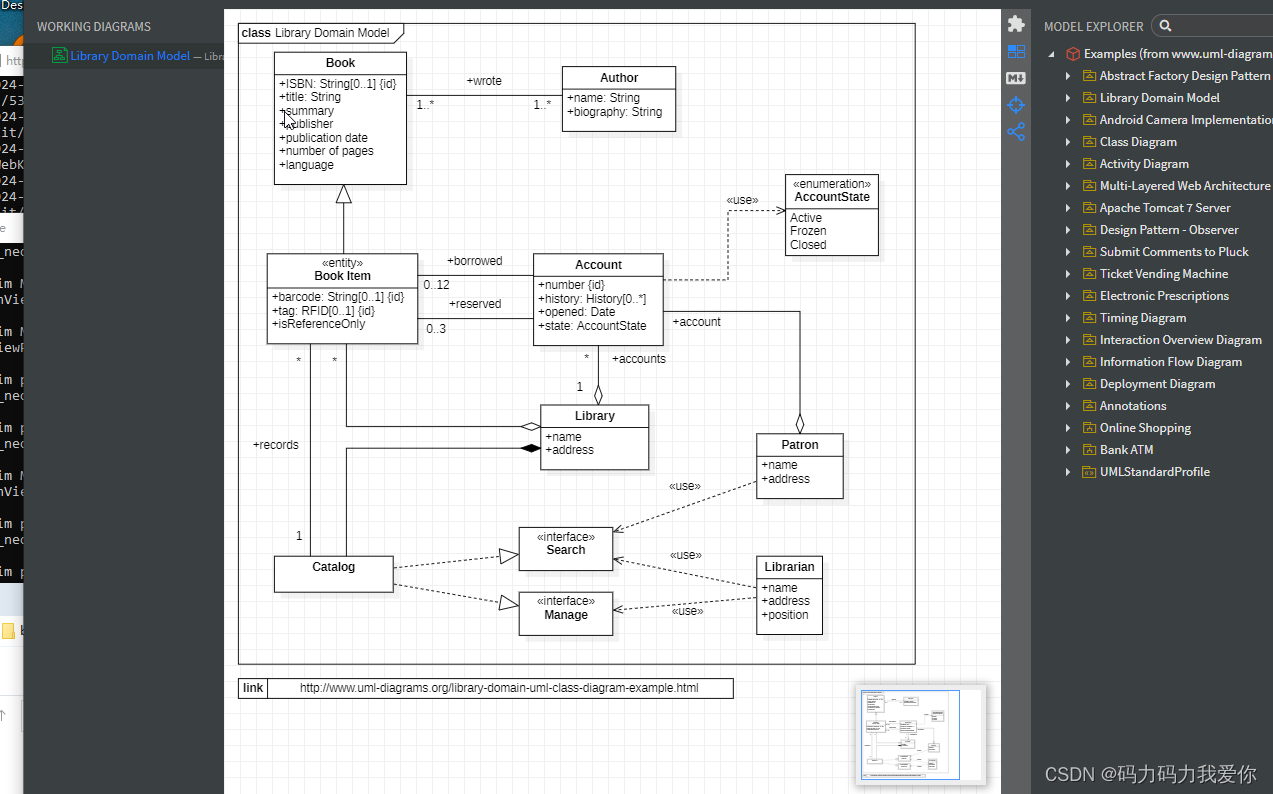Expand the Activity Diagram package node
Viewport: 1273px width, 794px height.
(1068, 164)
